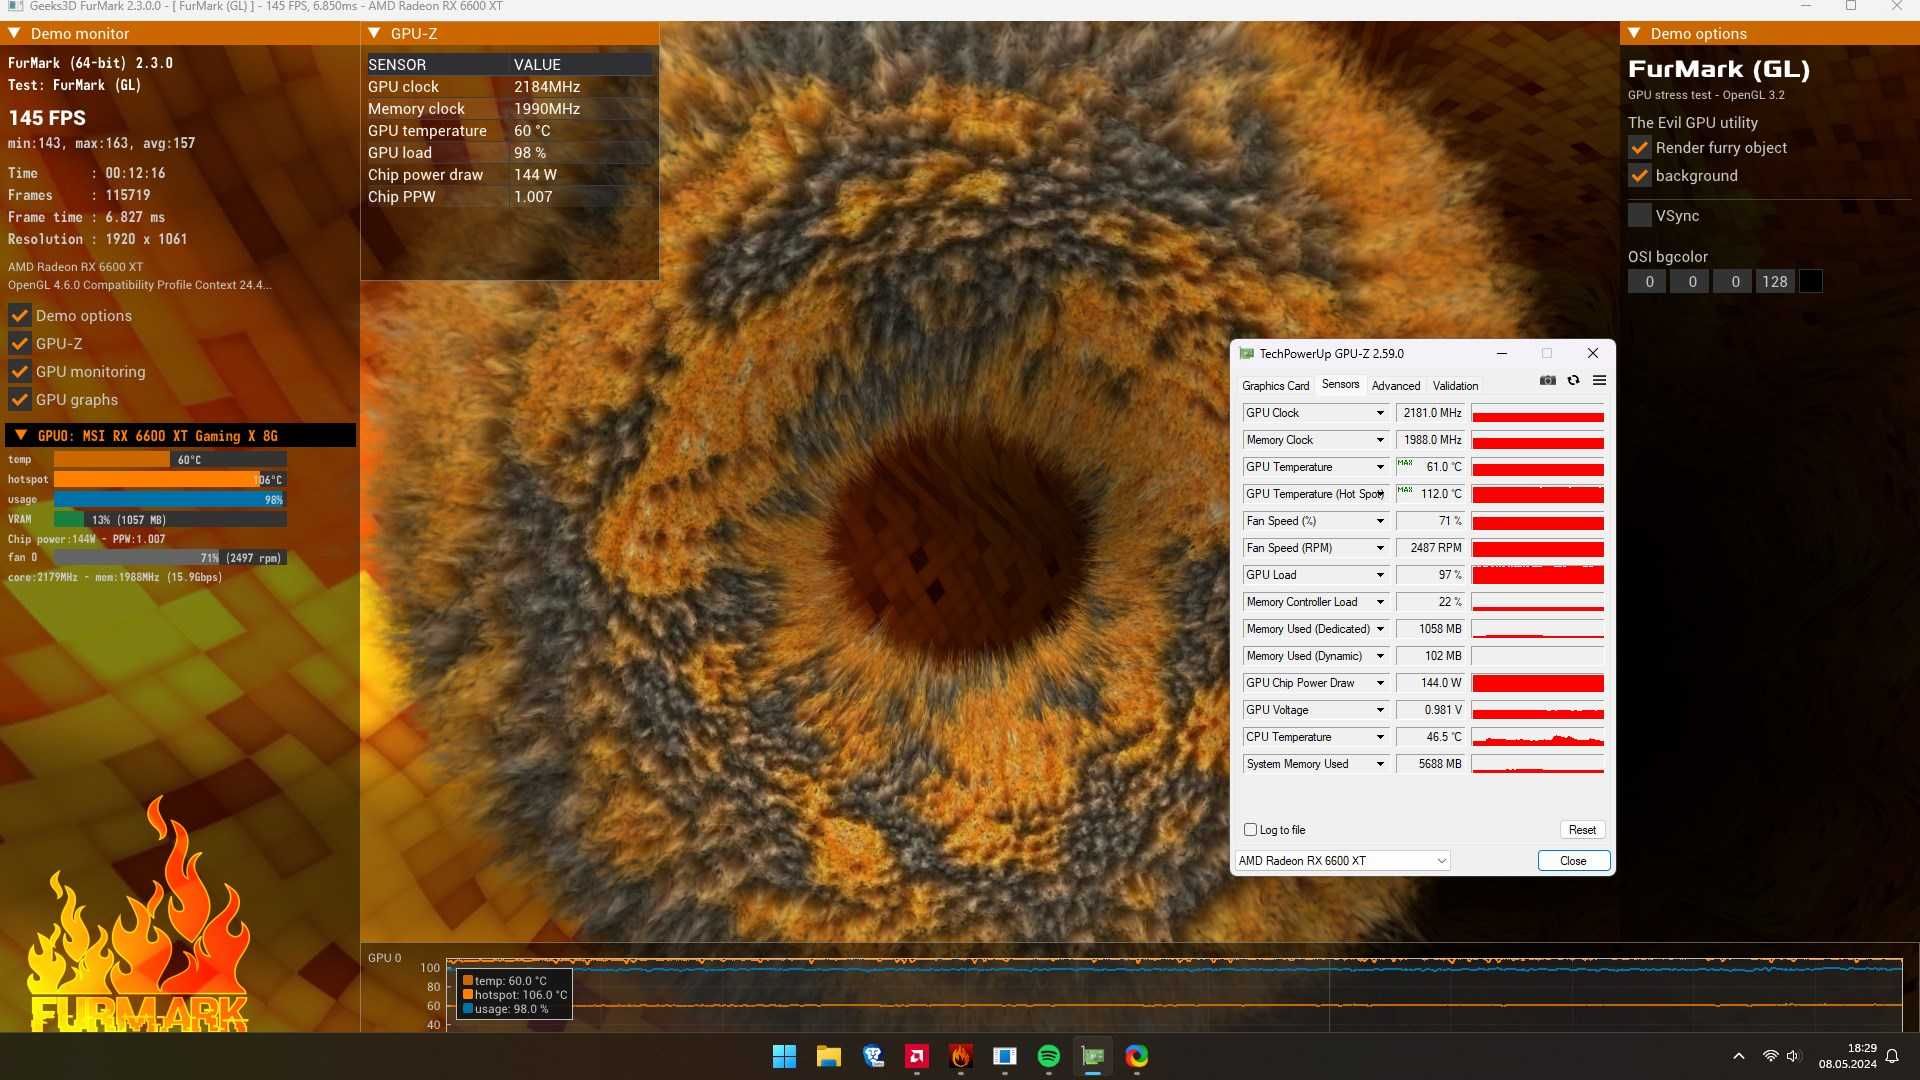Open GPU Load sensor dropdown
The width and height of the screenshot is (1920, 1080).
click(x=1380, y=575)
